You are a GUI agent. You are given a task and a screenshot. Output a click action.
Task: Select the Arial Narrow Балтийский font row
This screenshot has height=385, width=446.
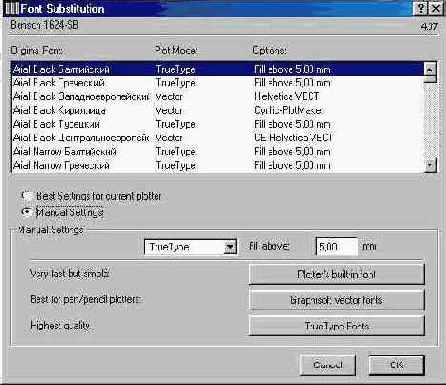coord(217,151)
